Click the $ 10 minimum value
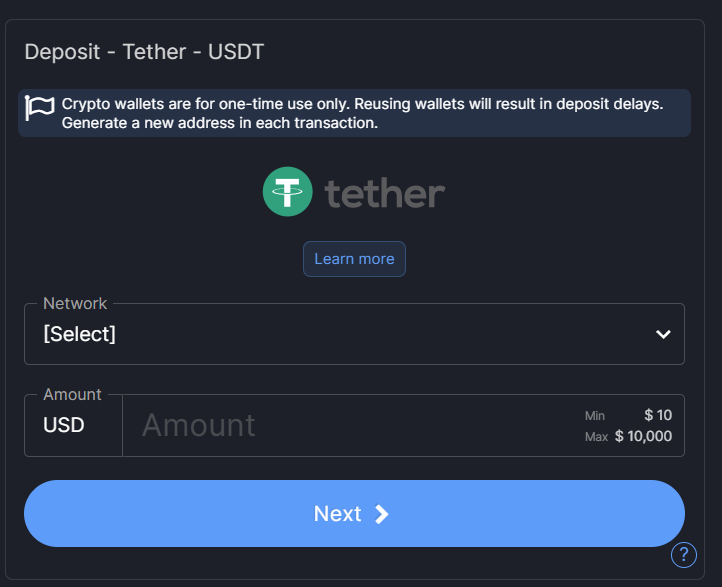 (658, 415)
